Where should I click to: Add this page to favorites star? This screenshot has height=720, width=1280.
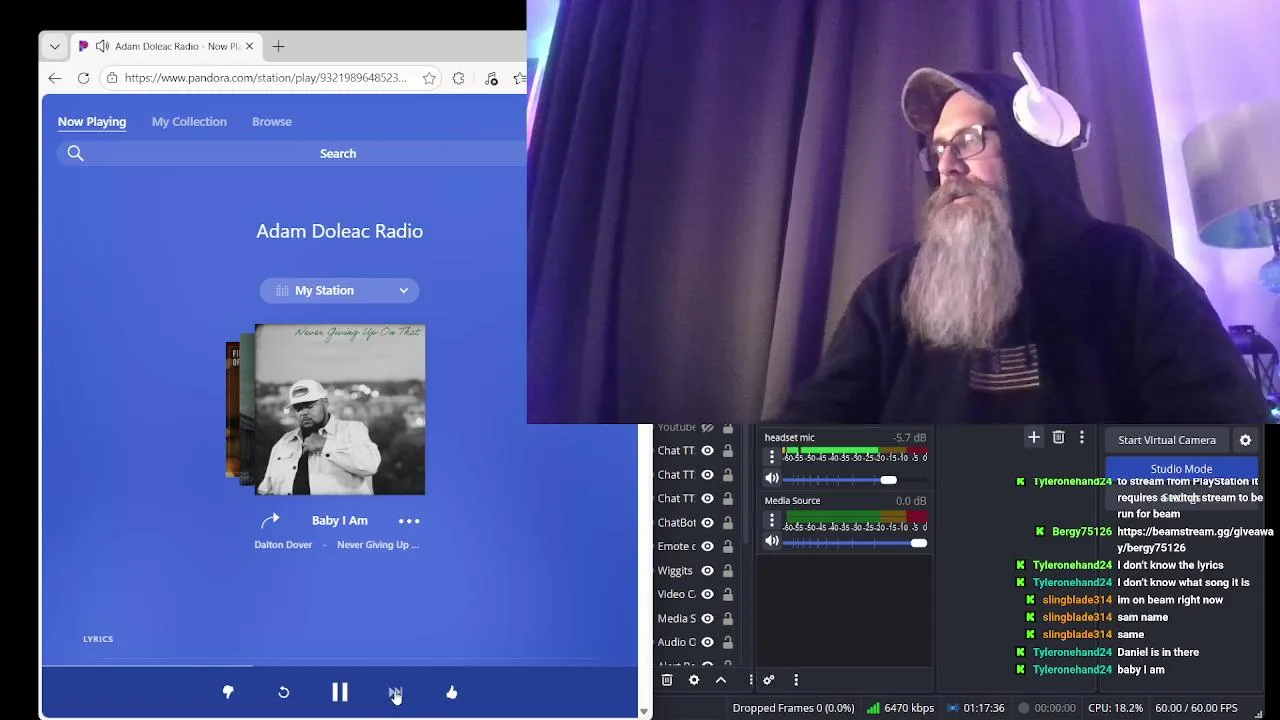pos(429,78)
